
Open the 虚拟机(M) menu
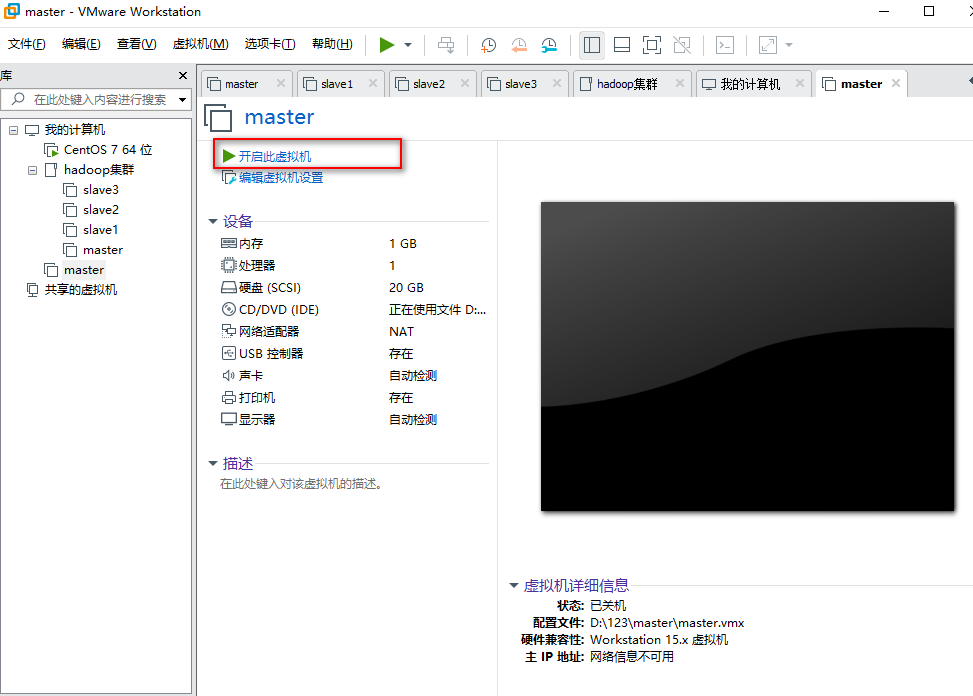(x=200, y=44)
